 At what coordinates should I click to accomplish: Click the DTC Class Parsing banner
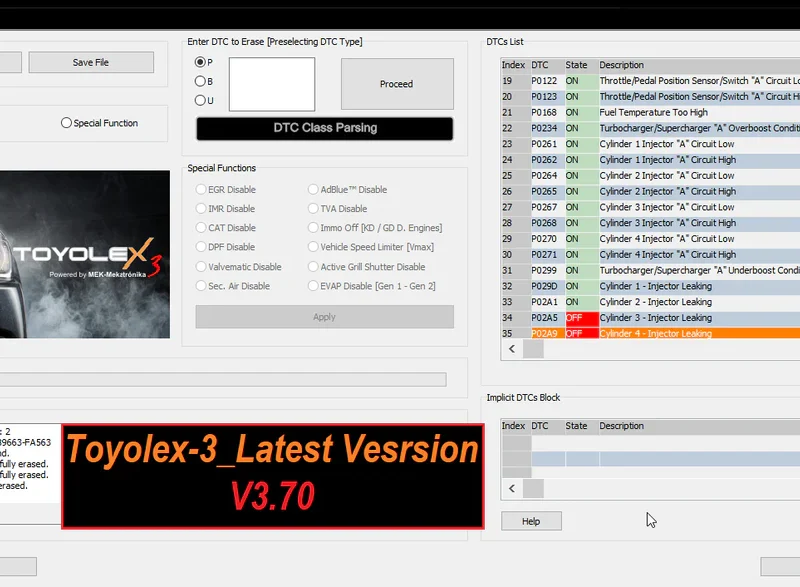(324, 128)
